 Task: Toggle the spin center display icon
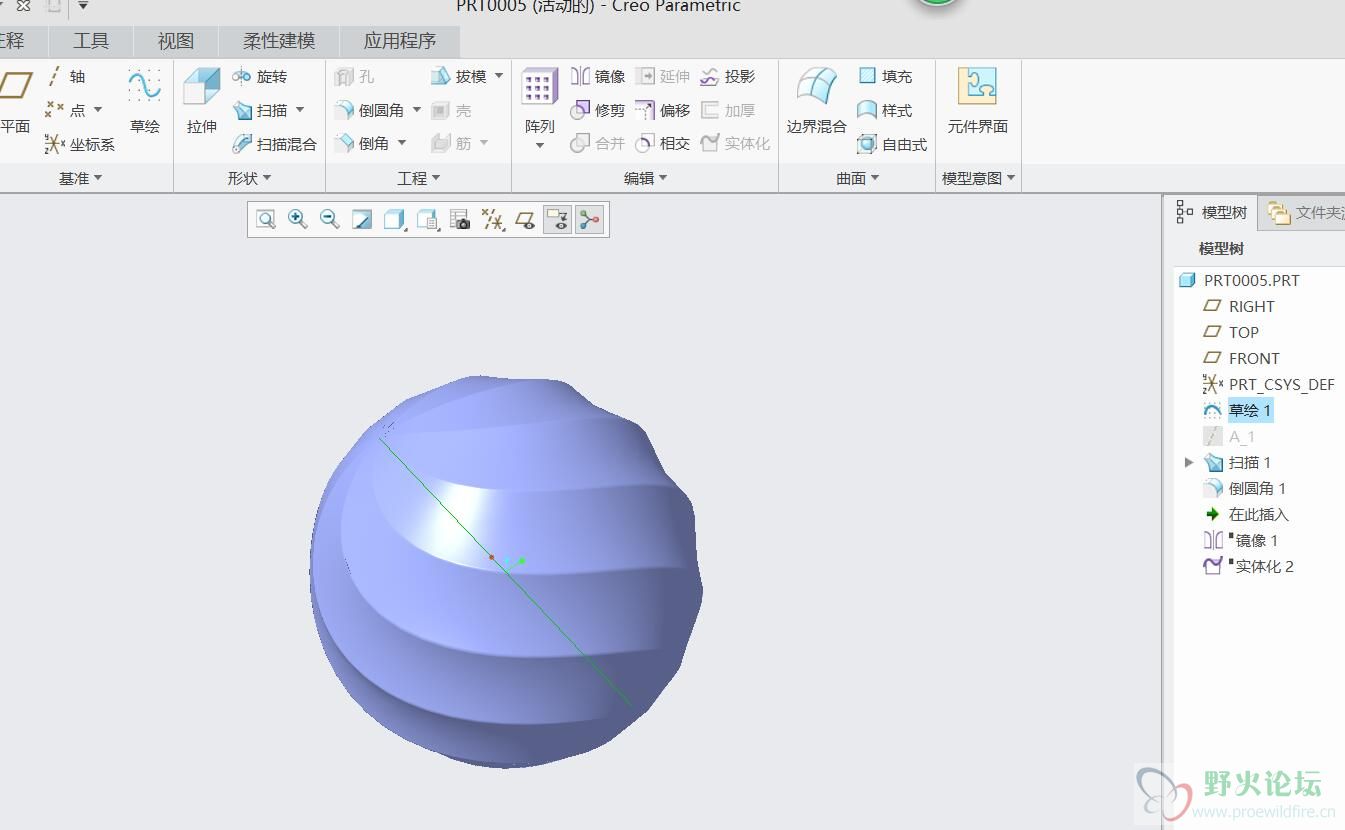590,220
